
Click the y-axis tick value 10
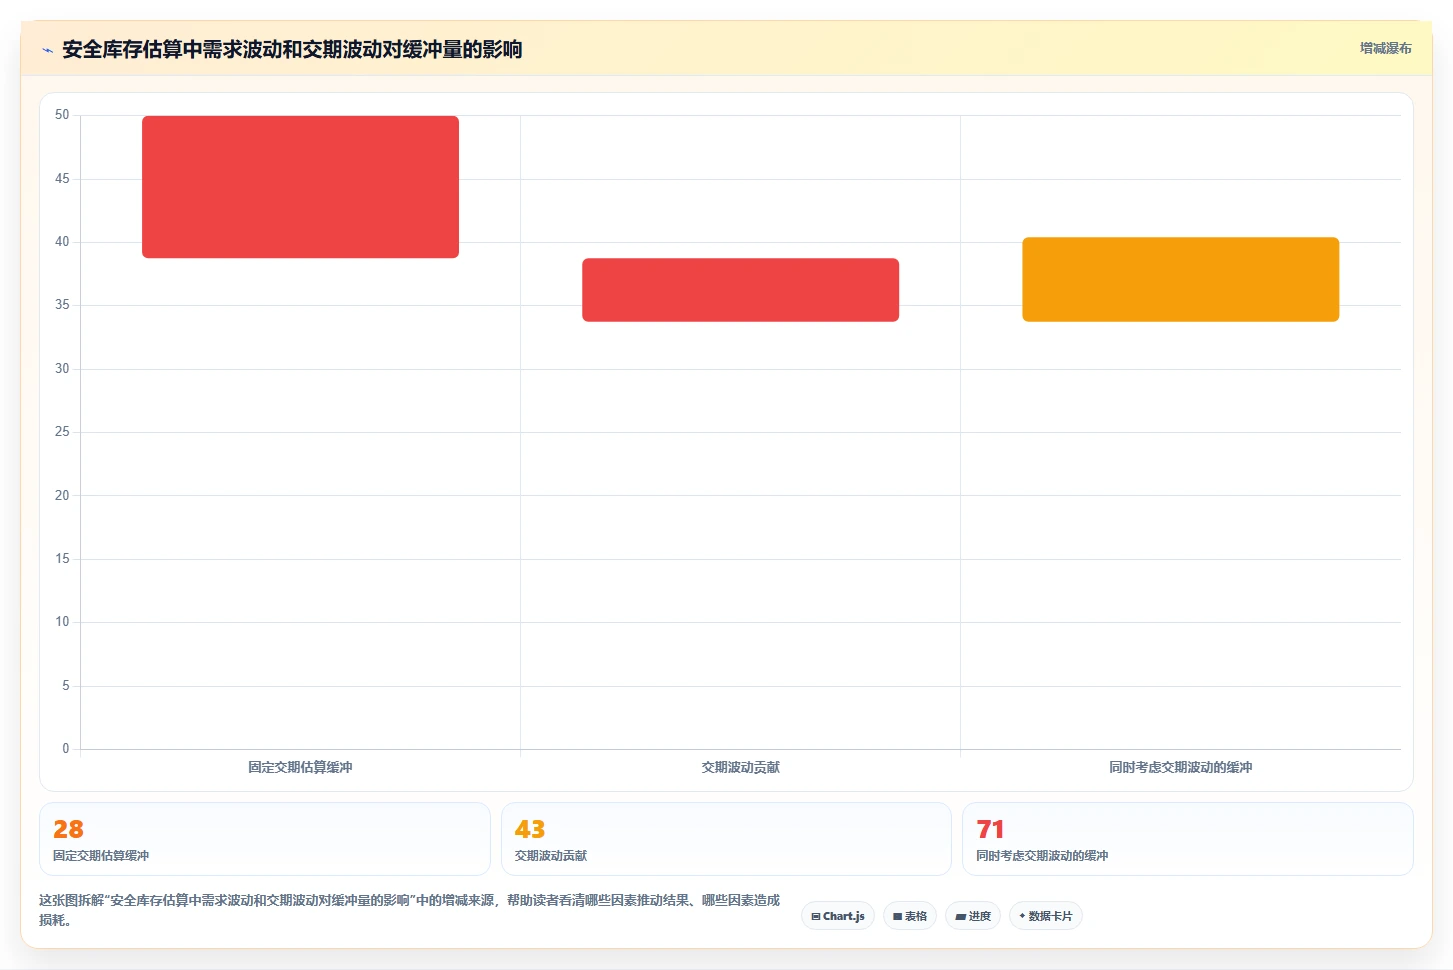point(62,622)
